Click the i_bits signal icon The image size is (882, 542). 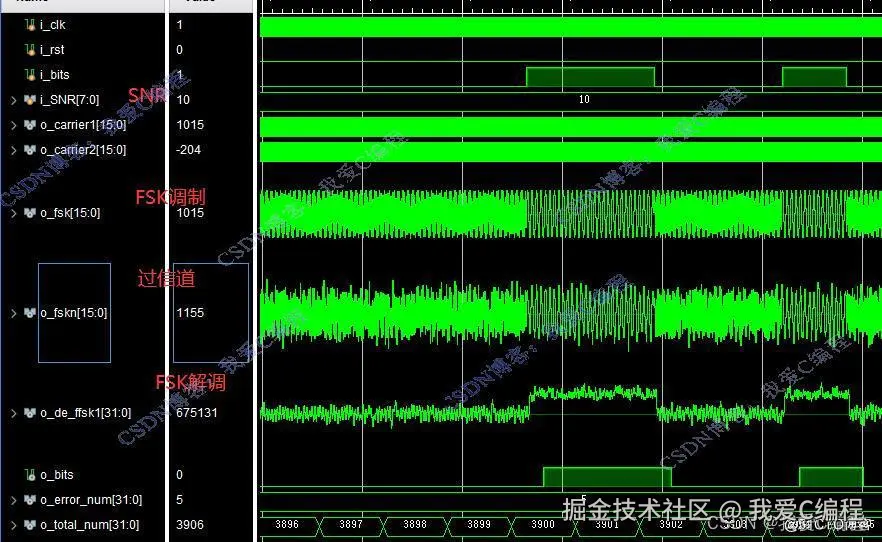(30, 74)
